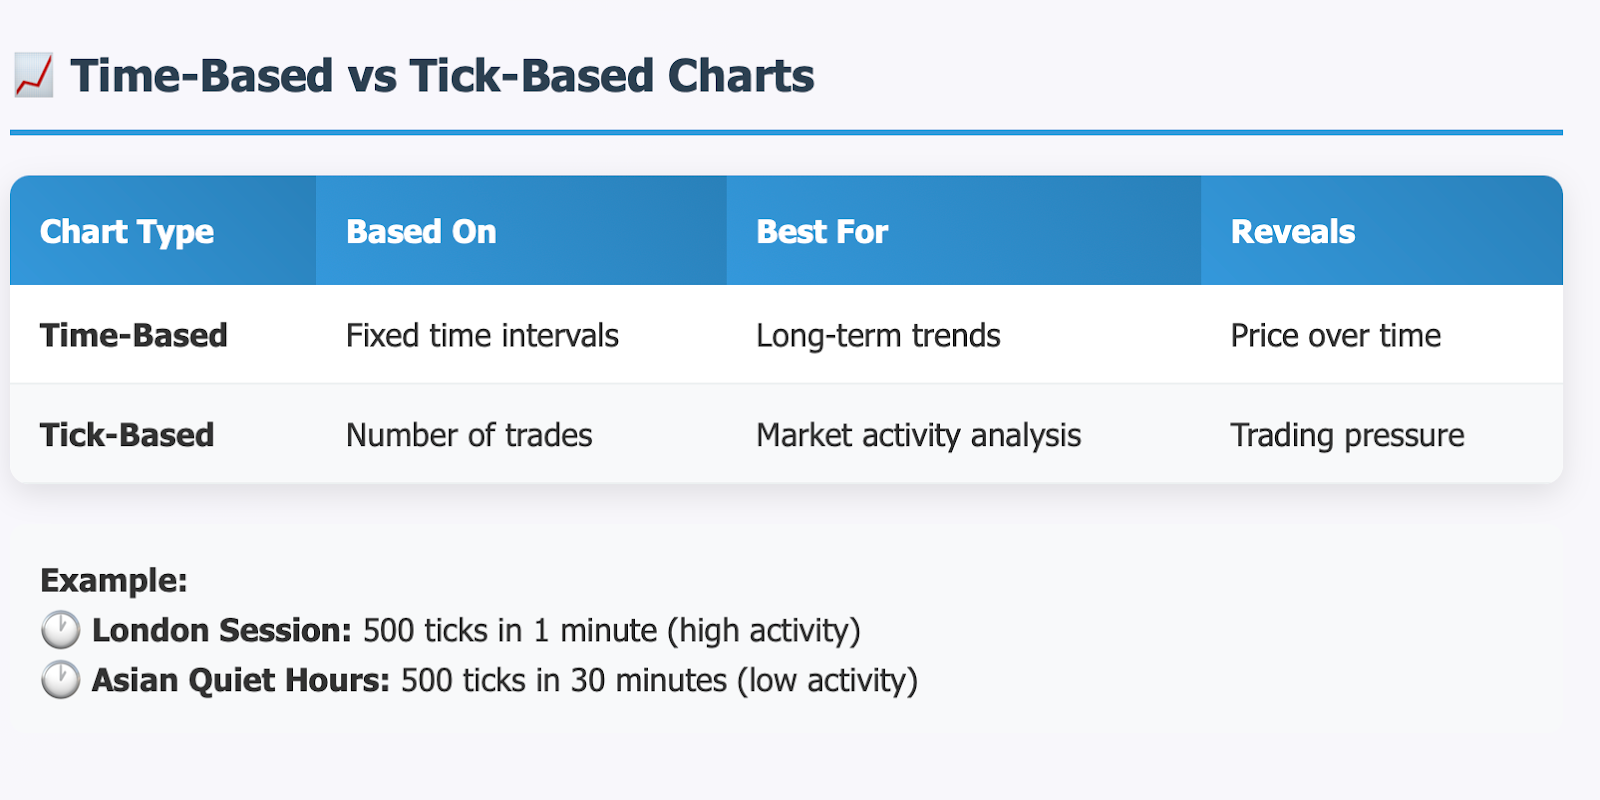The height and width of the screenshot is (800, 1600).
Task: Click the Fixed time intervals cell
Action: click(x=482, y=335)
